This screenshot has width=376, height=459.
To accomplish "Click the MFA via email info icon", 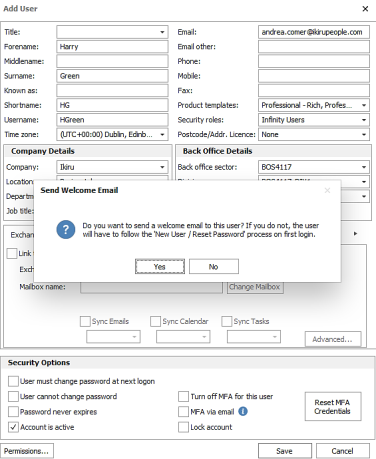I will [243, 412].
